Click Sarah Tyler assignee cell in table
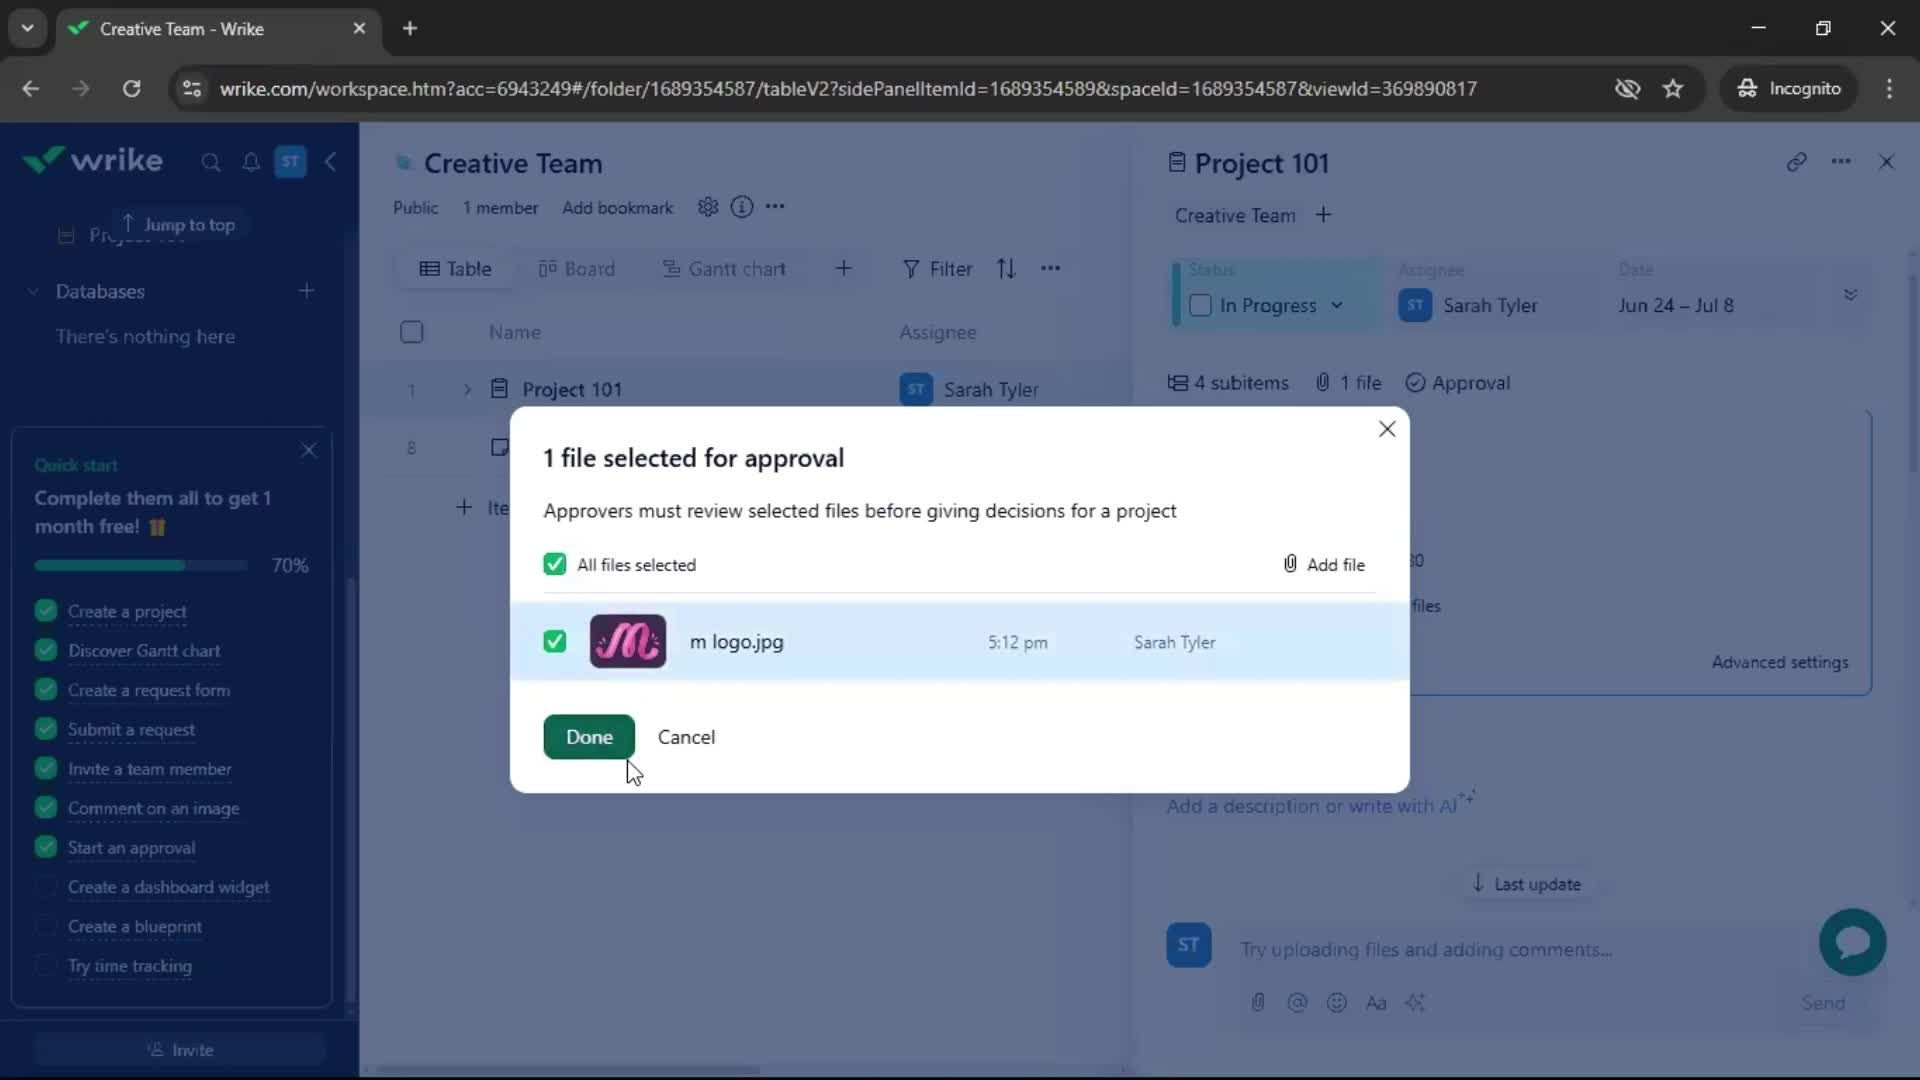 tap(969, 390)
